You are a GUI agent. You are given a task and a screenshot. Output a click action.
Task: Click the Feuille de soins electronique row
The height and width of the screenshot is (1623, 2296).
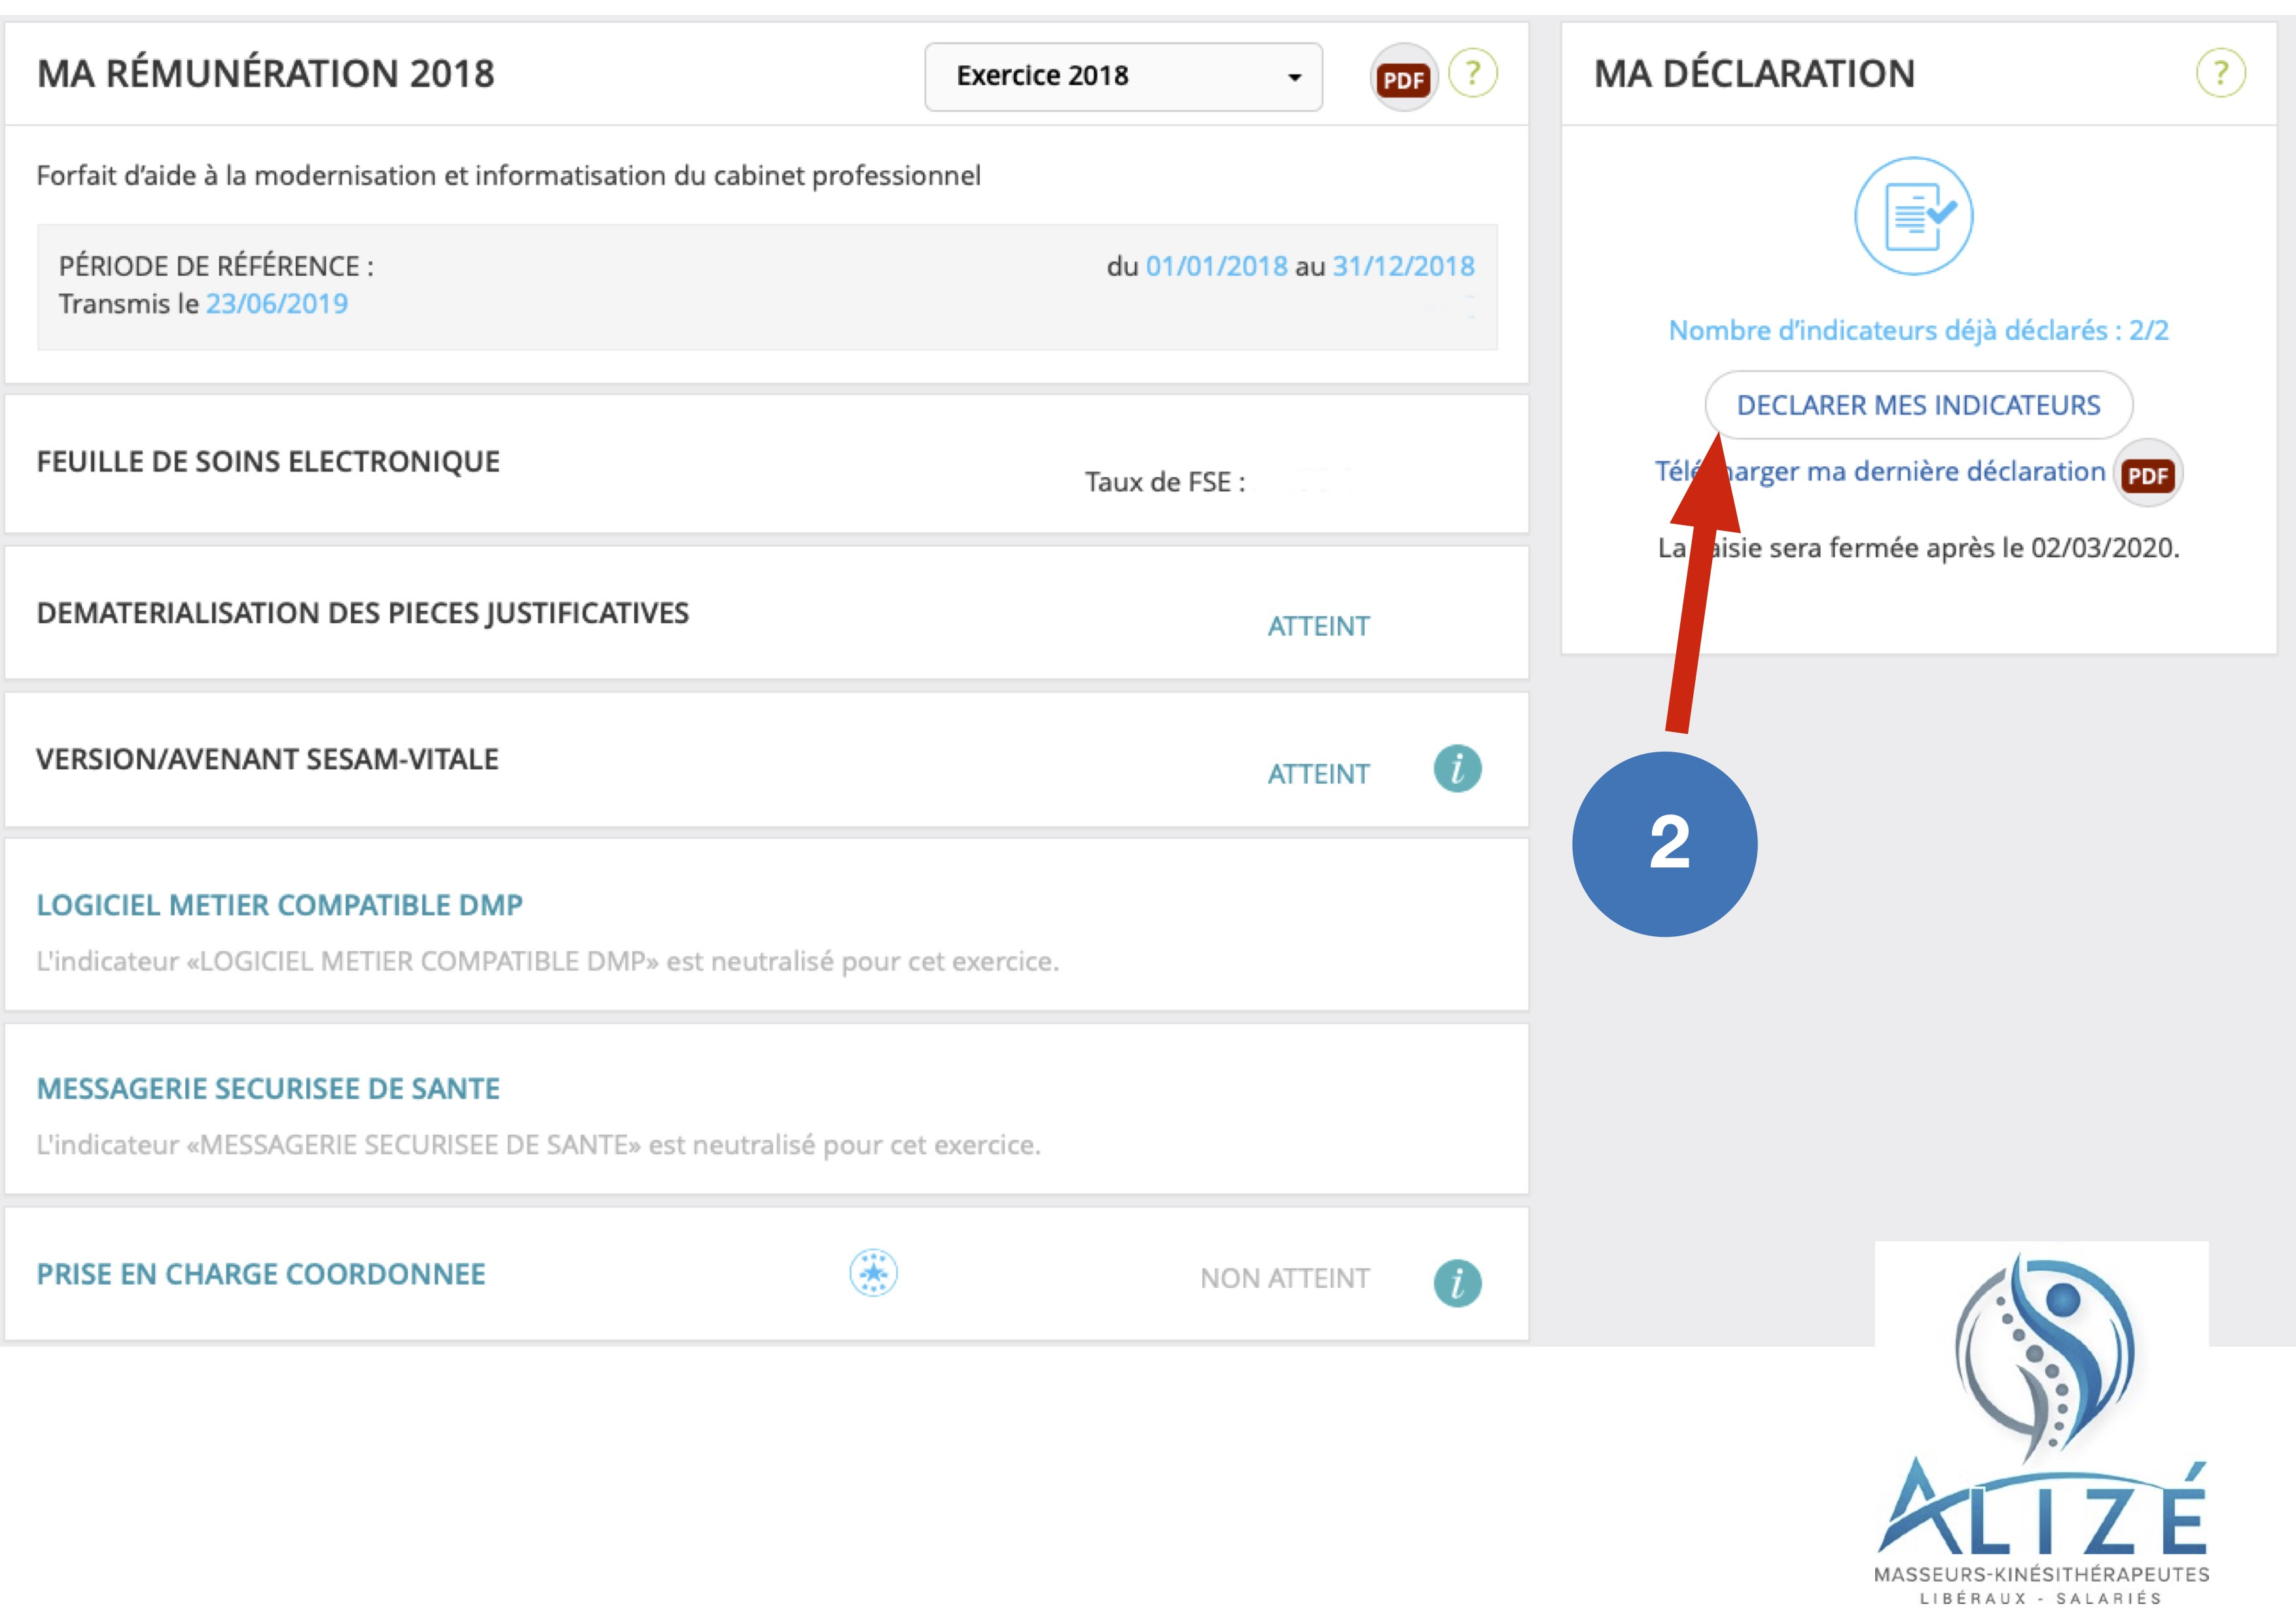[x=268, y=462]
